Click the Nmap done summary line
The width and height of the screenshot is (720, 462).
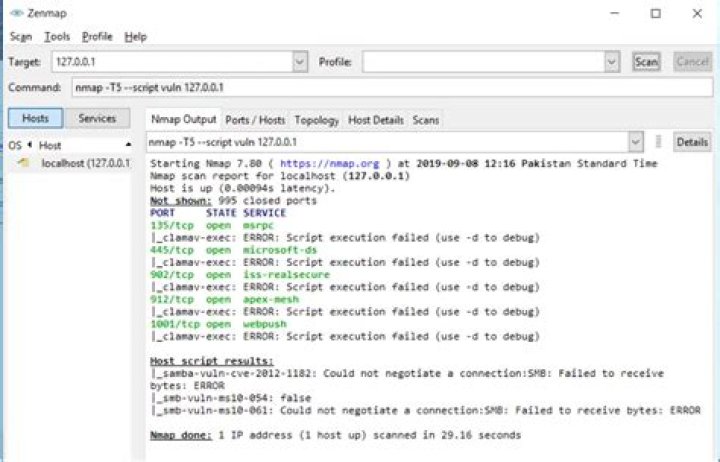[x=336, y=435]
